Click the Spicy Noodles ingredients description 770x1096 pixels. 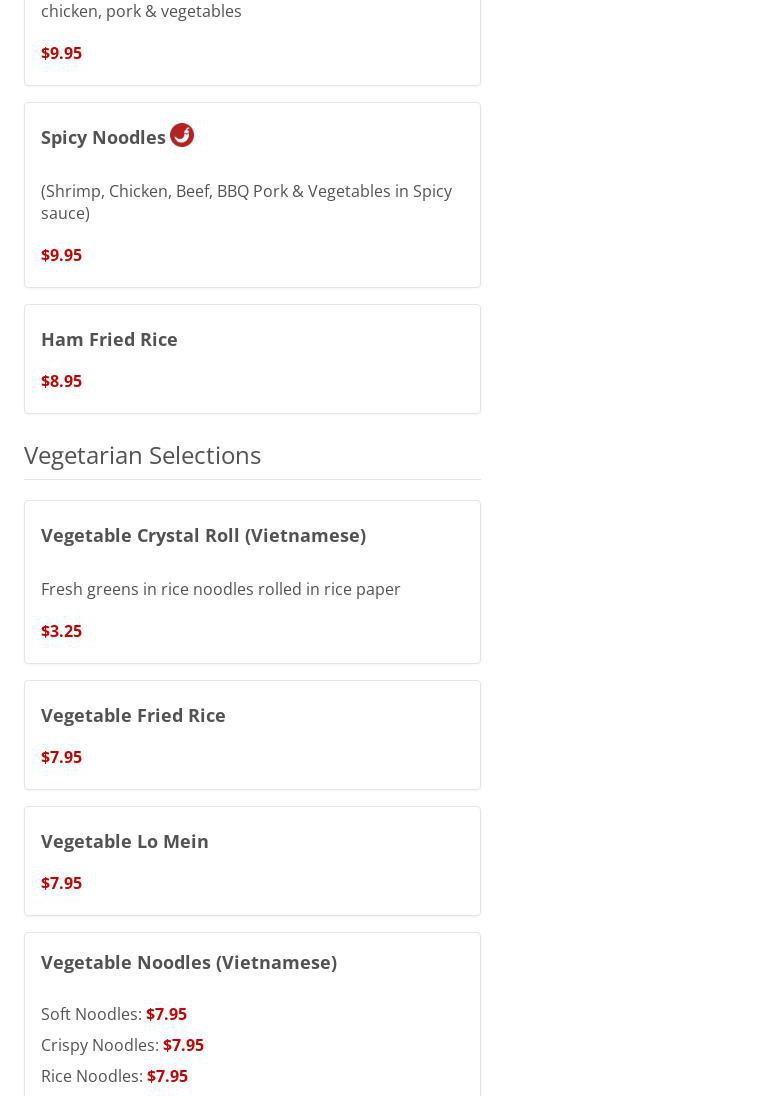tap(246, 202)
